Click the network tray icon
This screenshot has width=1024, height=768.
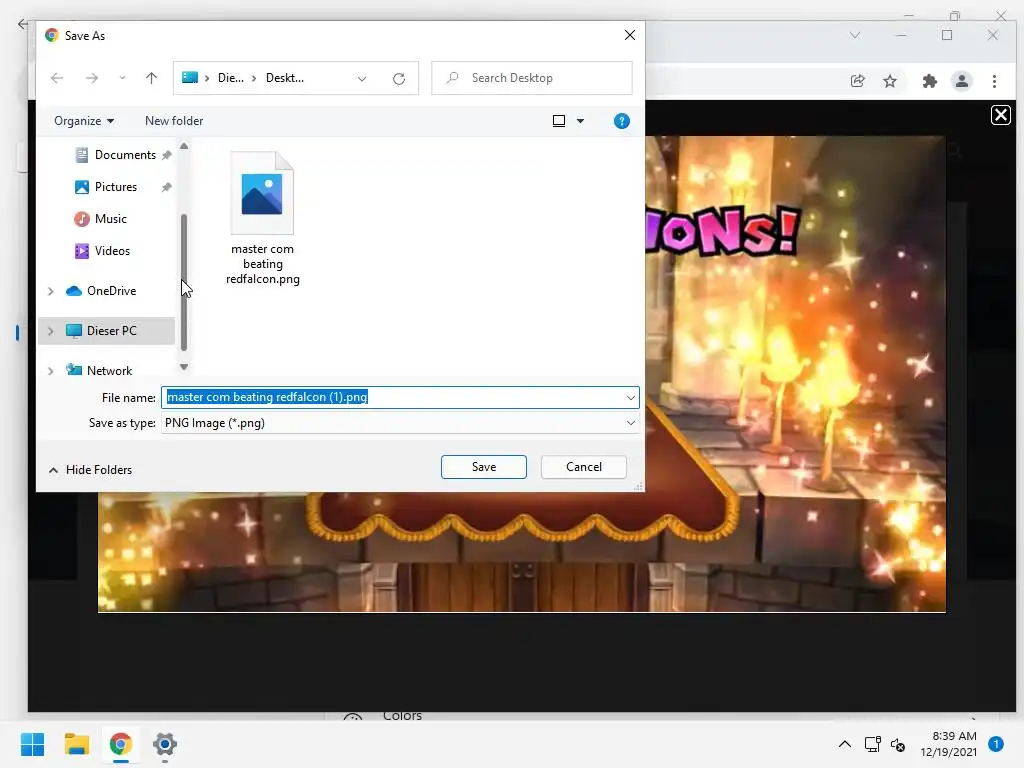[872, 744]
